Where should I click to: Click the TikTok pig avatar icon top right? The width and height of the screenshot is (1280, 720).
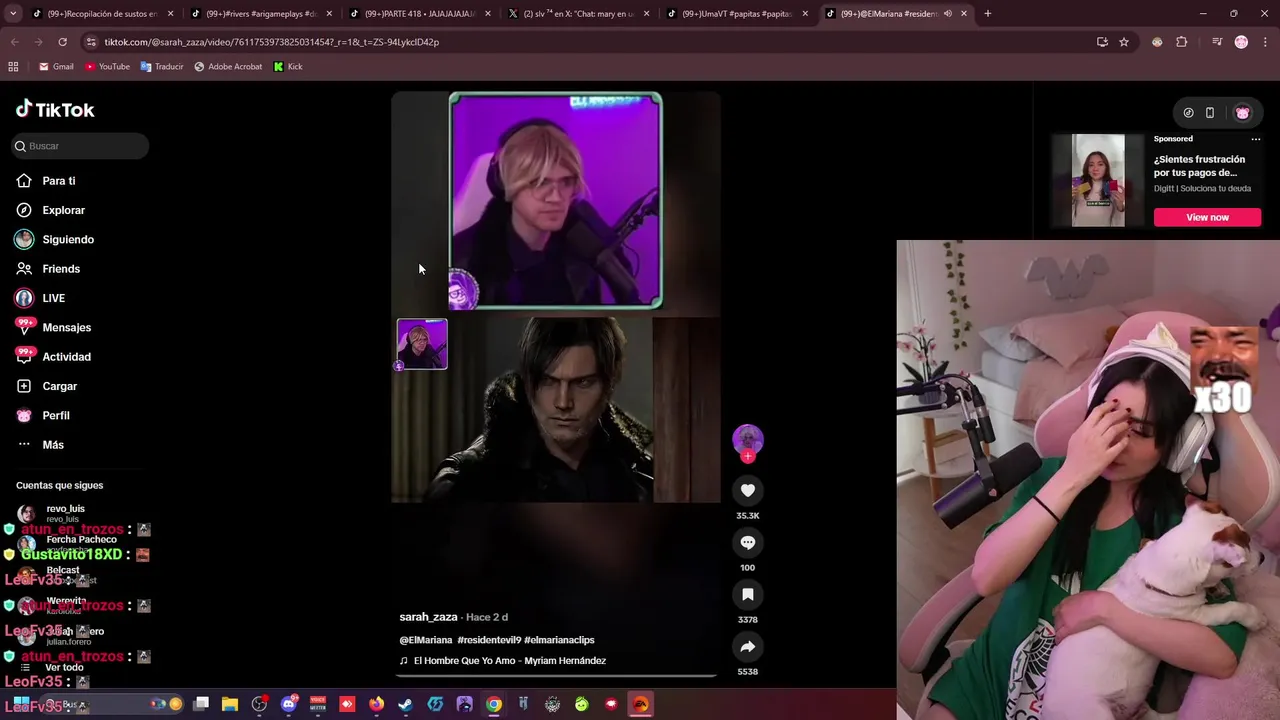(1242, 113)
